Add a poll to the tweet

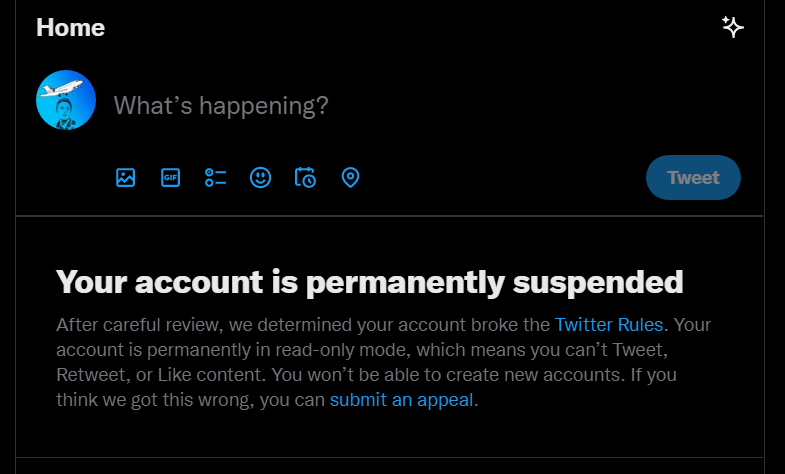tap(215, 178)
